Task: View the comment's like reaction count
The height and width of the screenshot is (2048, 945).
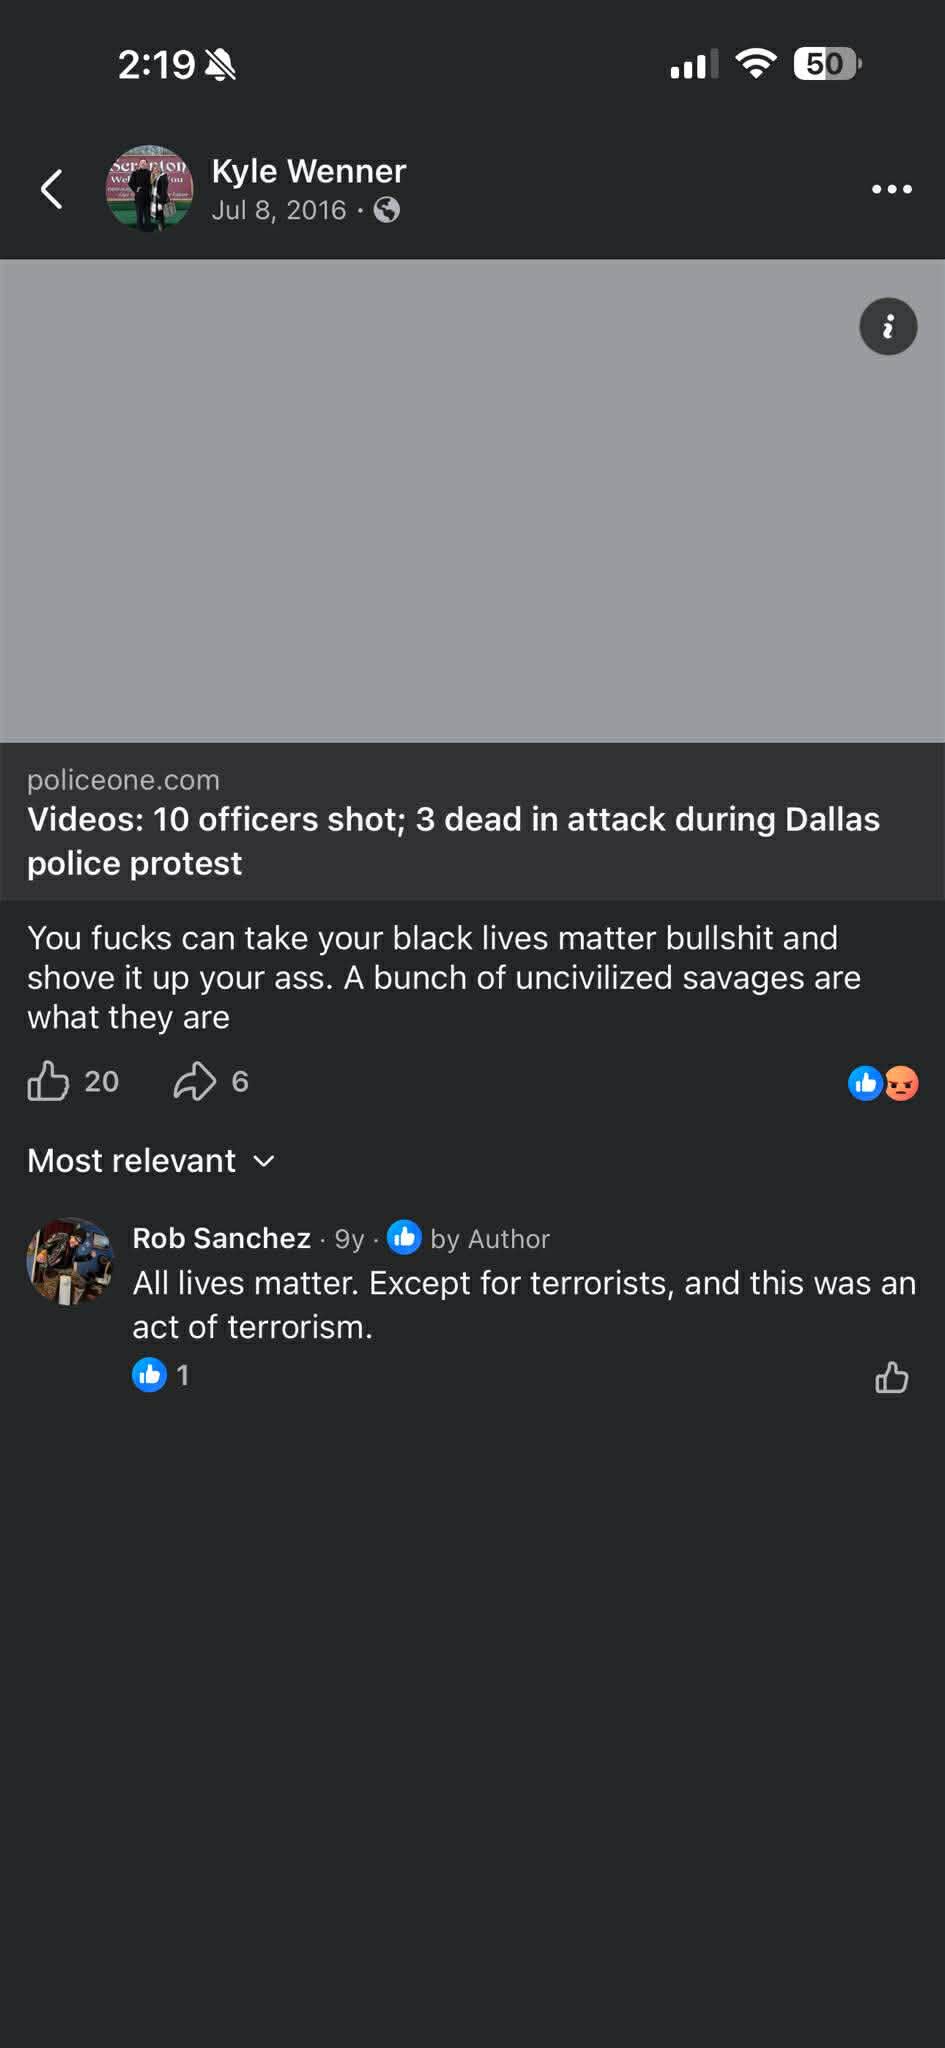Action: [x=161, y=1376]
